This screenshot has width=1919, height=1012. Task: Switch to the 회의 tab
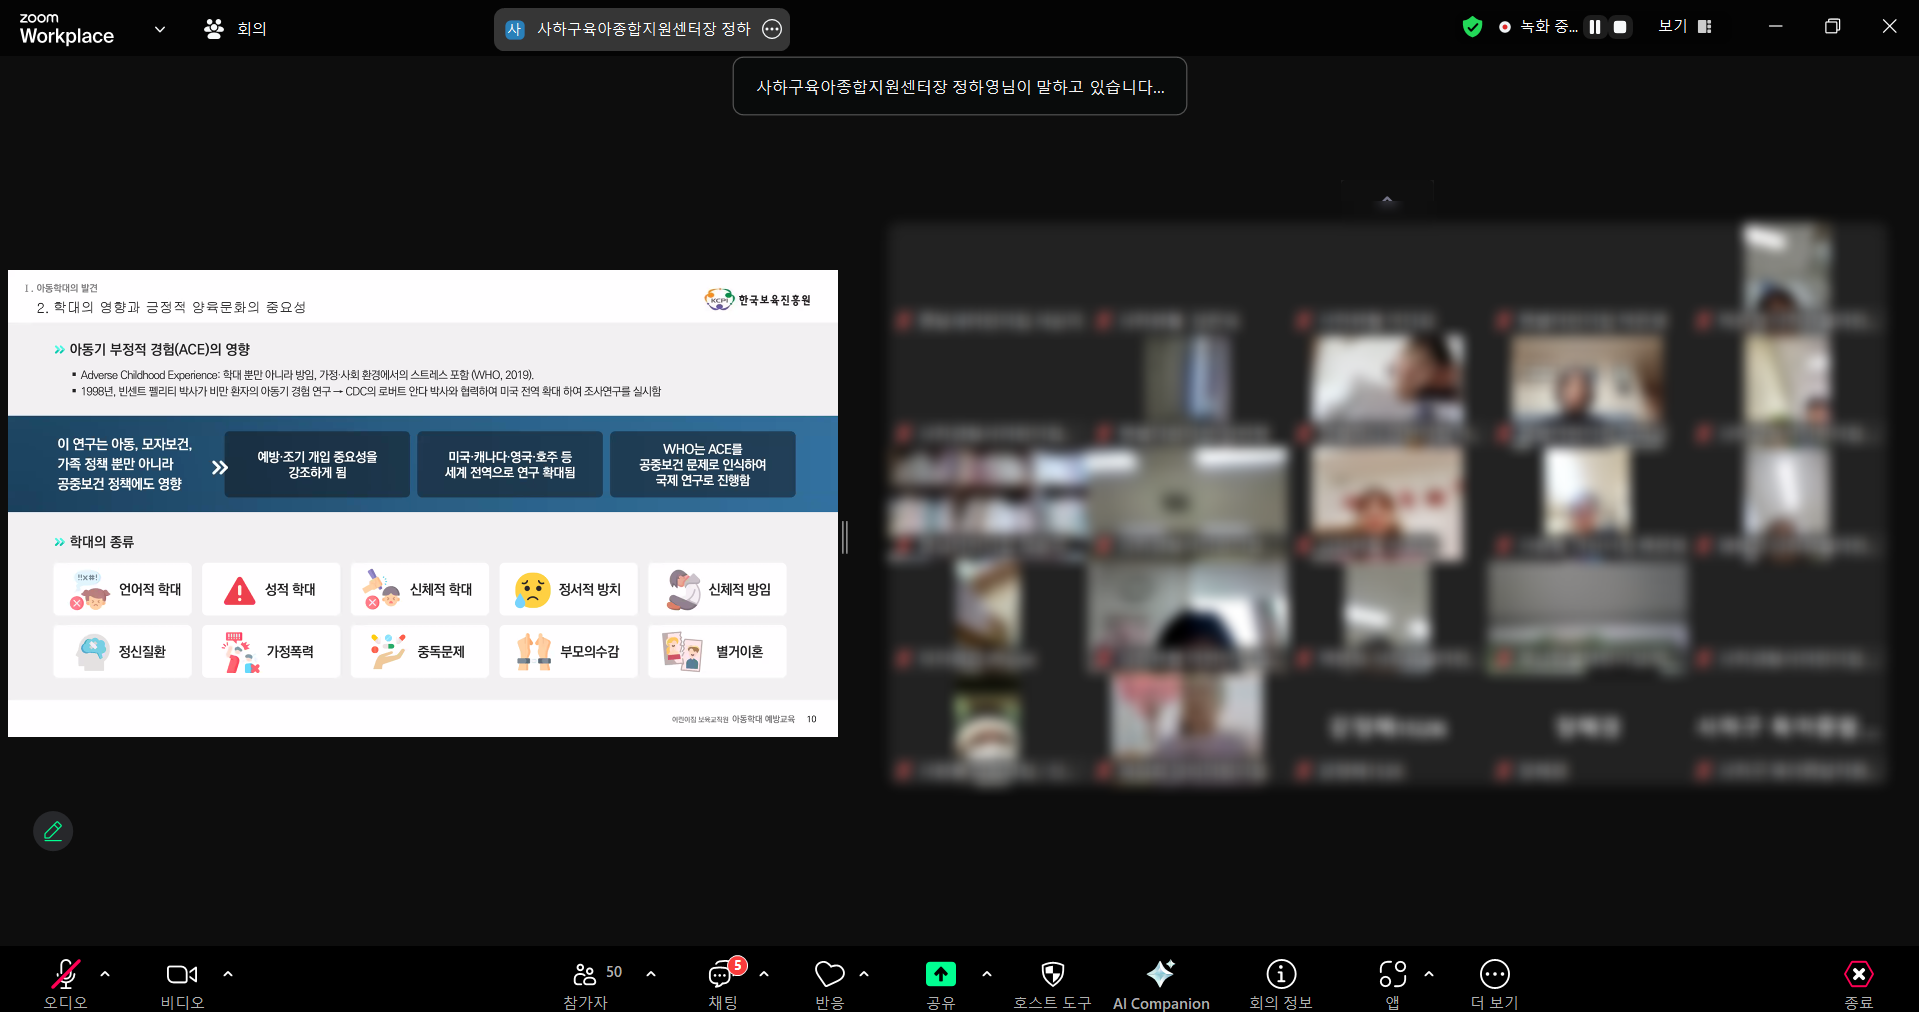pyautogui.click(x=236, y=29)
